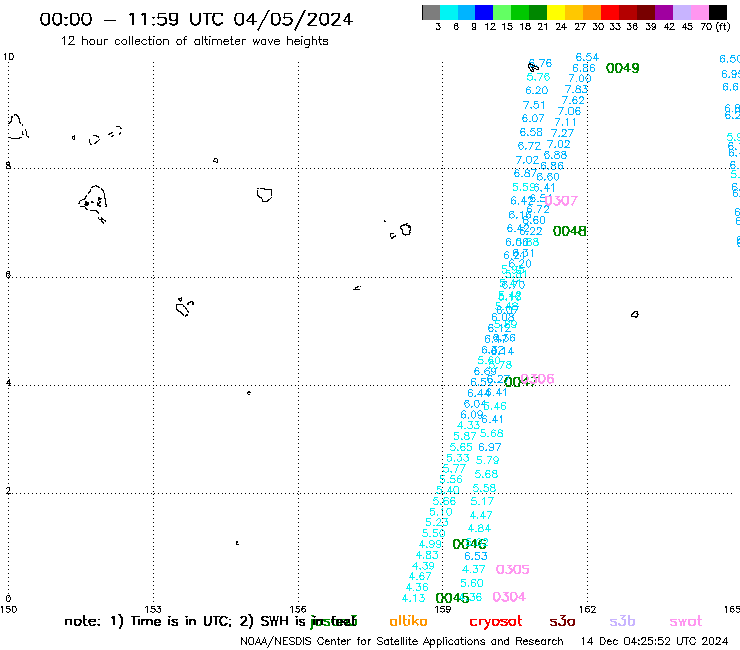Click the pink pass label 0304
The height and width of the screenshot is (650, 740).
pyautogui.click(x=509, y=597)
